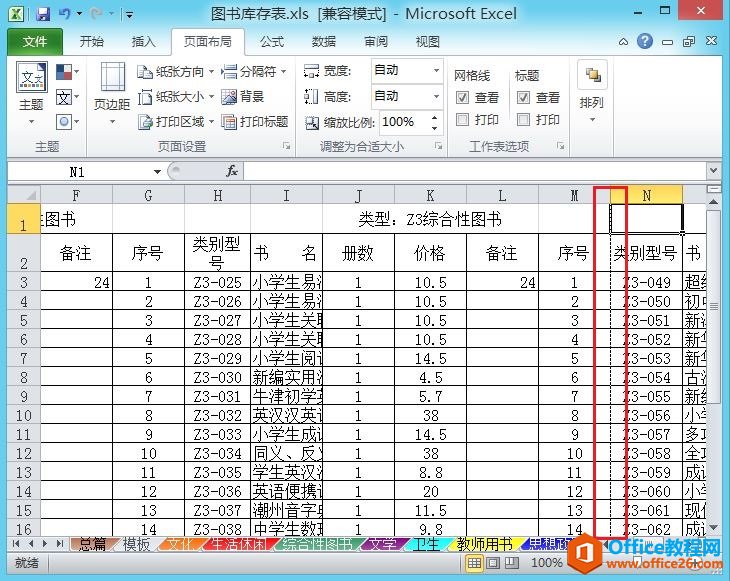The image size is (730, 581).
Task: Click Orientation (纸张方向) button
Action: (x=175, y=72)
